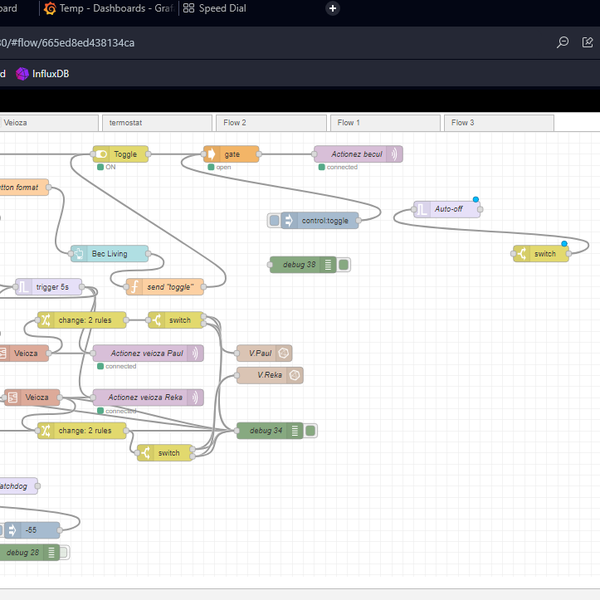Click the V.Reka node icon

294,375
